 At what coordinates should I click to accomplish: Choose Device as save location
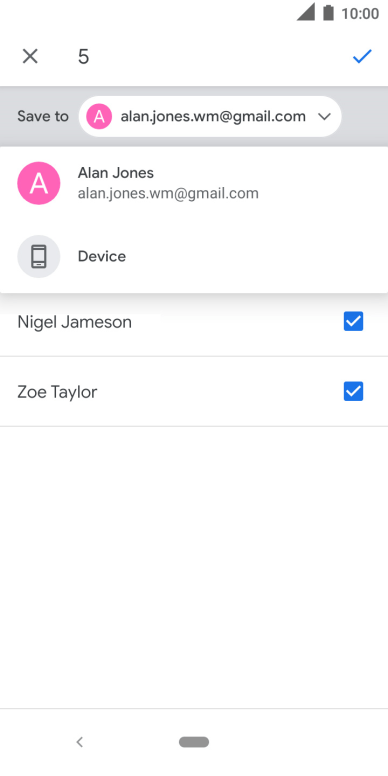click(194, 256)
